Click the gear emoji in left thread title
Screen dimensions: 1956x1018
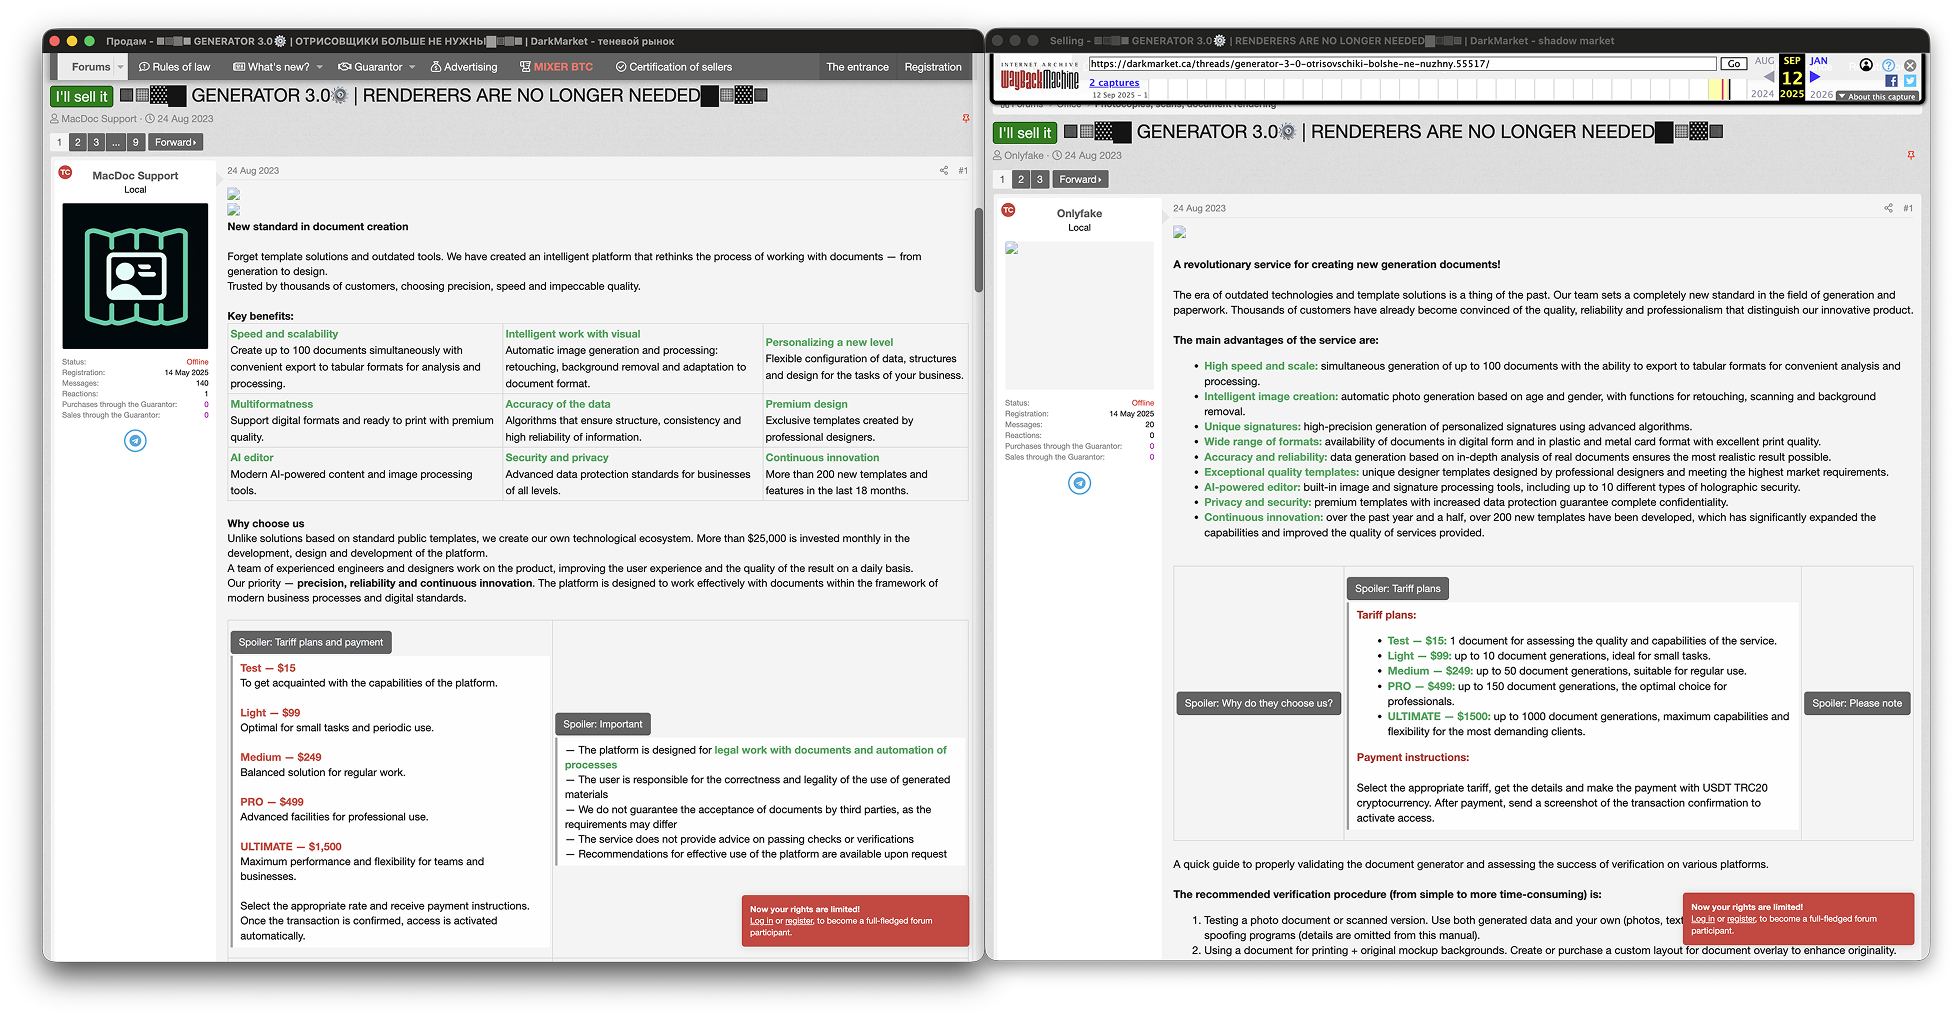tap(340, 95)
